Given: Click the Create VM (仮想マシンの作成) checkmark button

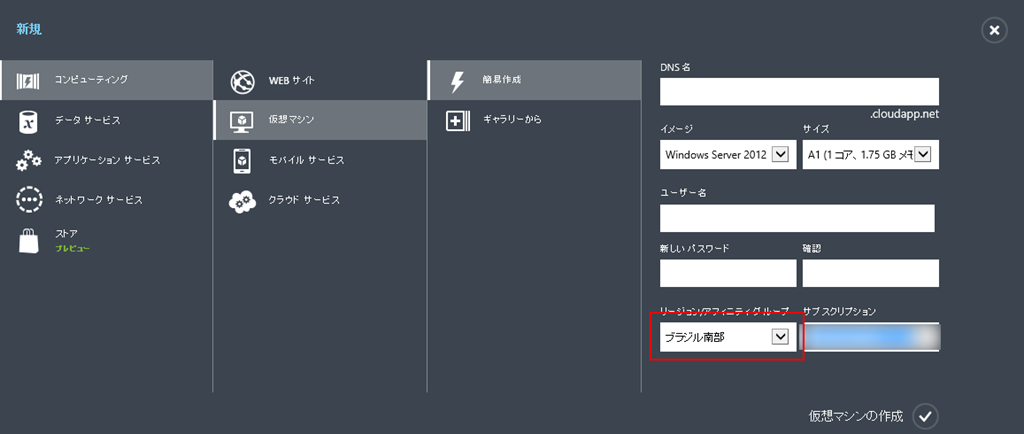Looking at the screenshot, I should click(926, 415).
